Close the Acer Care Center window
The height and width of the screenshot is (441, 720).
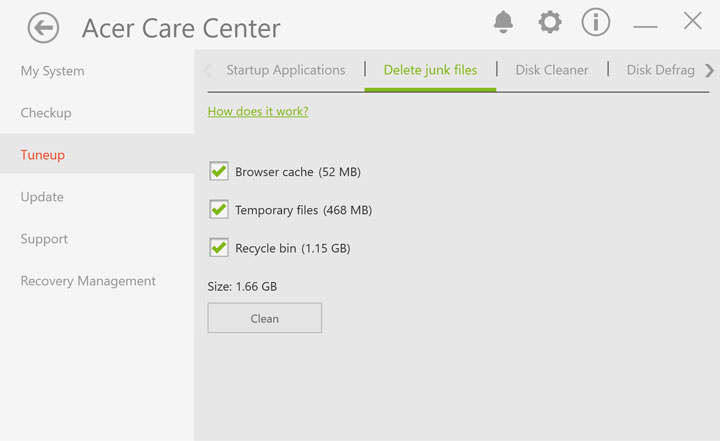tap(692, 22)
